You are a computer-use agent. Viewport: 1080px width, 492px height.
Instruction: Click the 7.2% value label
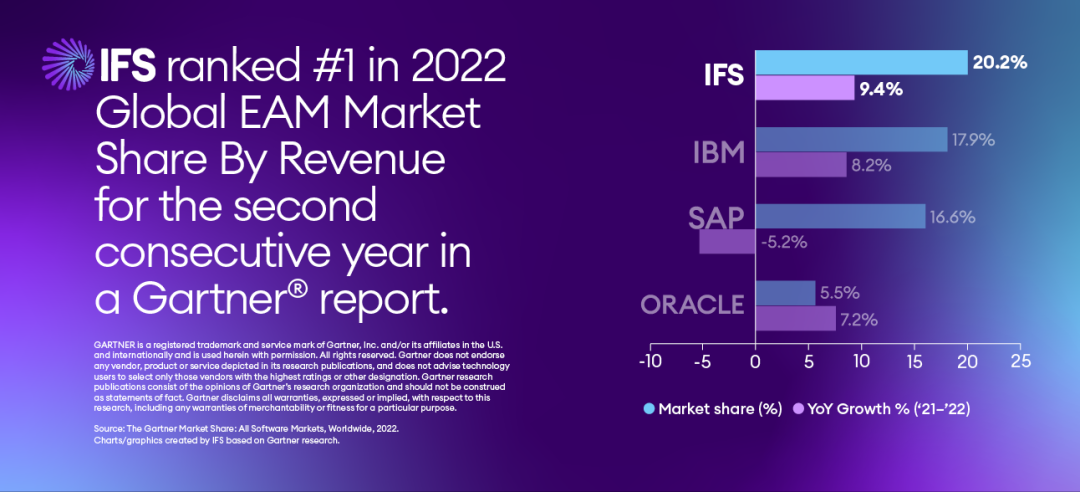click(x=860, y=320)
